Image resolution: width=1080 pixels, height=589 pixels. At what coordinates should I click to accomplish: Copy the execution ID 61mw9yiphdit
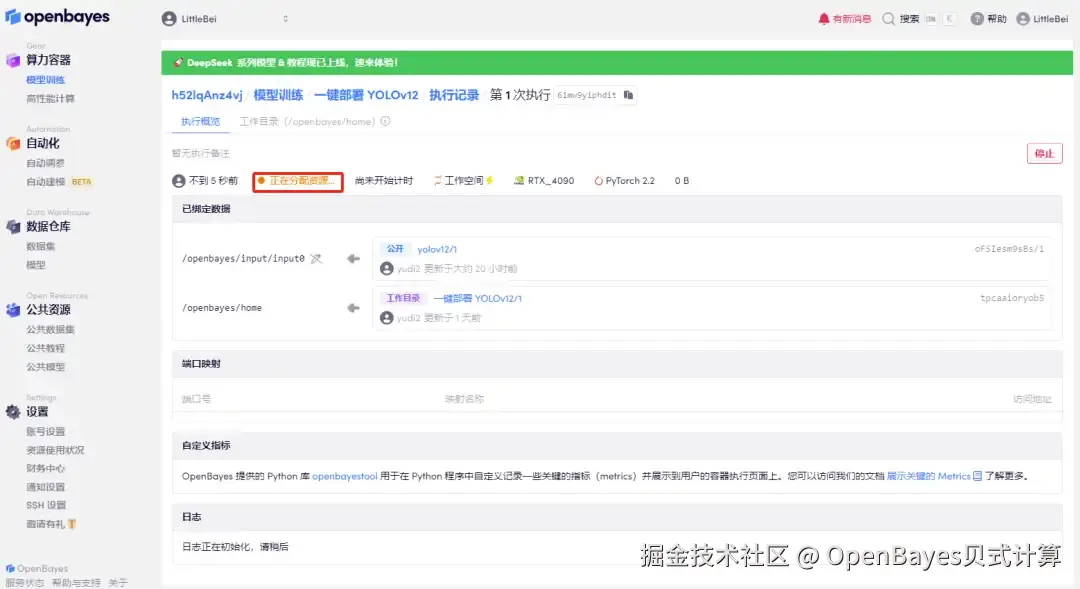628,95
